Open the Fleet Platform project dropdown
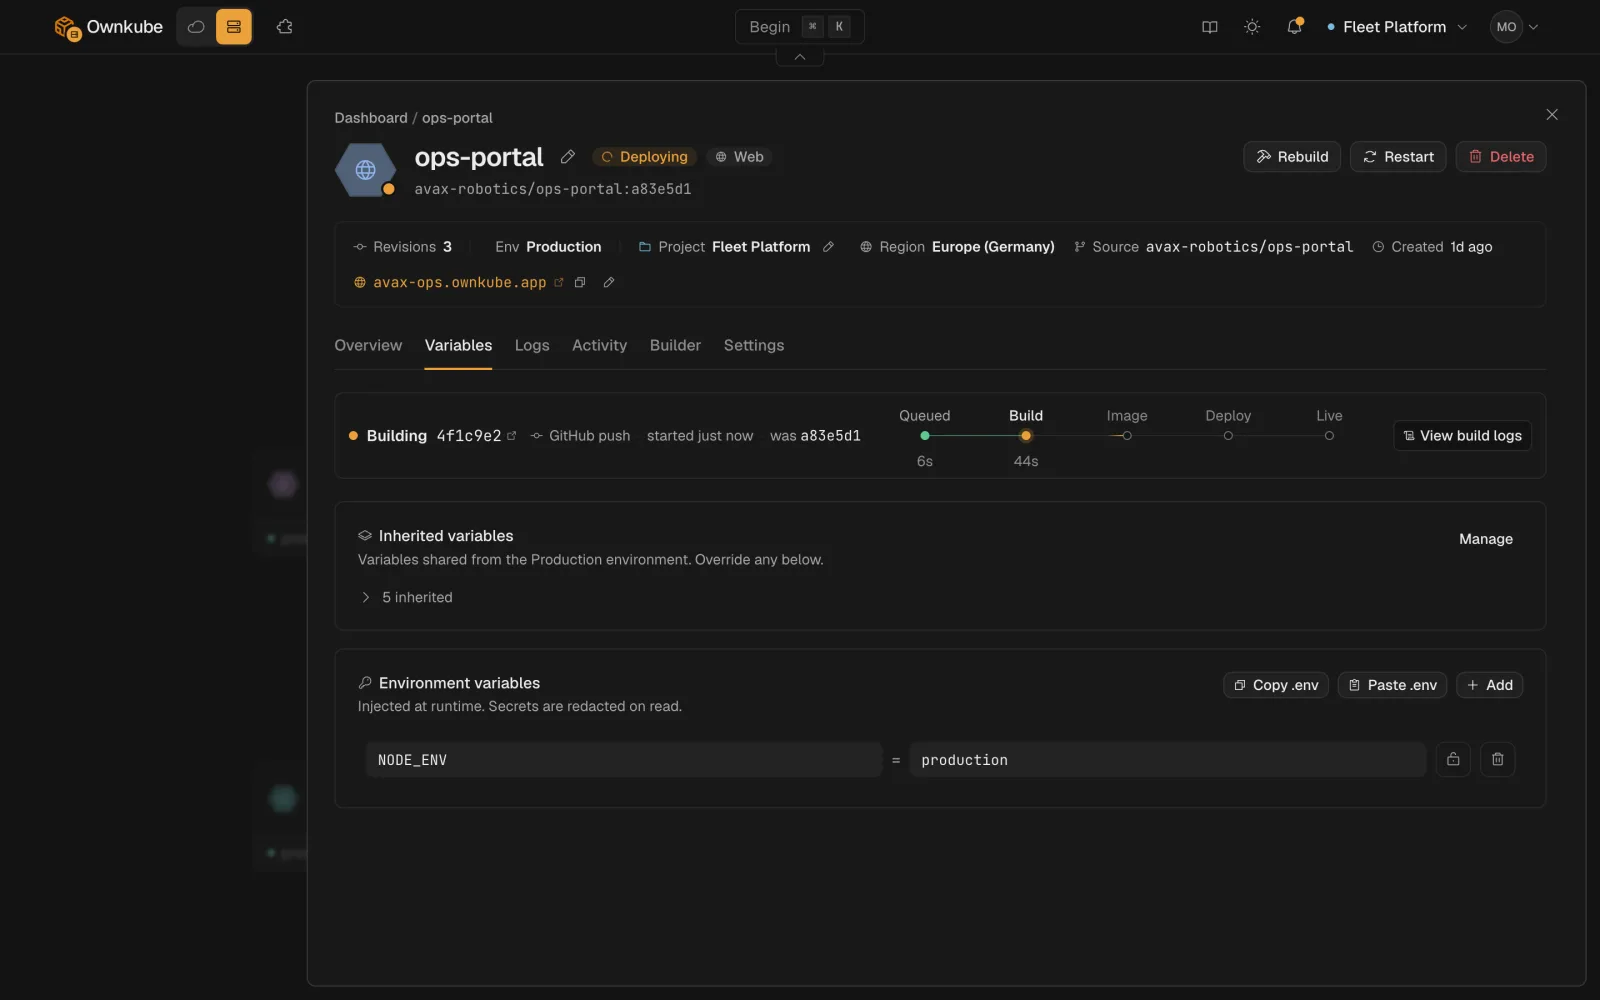This screenshot has width=1600, height=1000. [1397, 27]
